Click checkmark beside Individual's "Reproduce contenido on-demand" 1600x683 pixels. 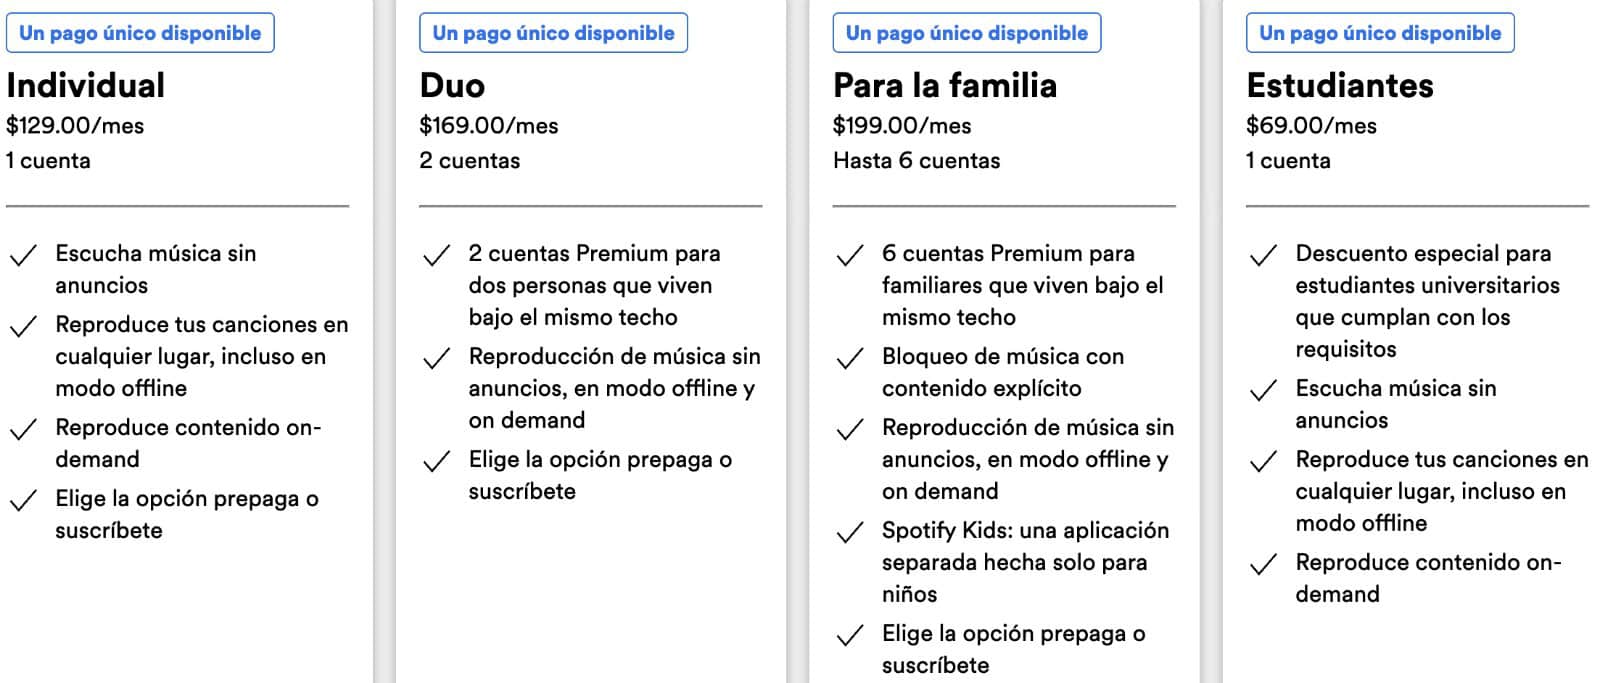coord(23,430)
